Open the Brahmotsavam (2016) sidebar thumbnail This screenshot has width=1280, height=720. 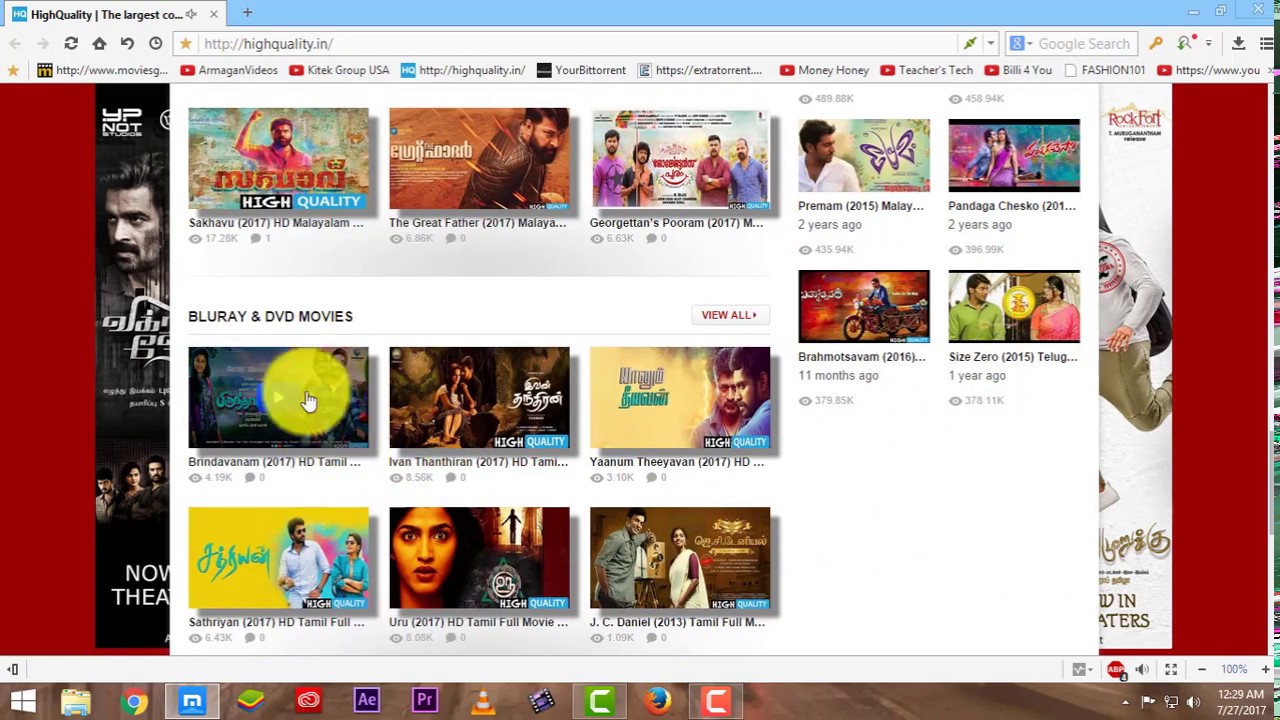(x=864, y=306)
